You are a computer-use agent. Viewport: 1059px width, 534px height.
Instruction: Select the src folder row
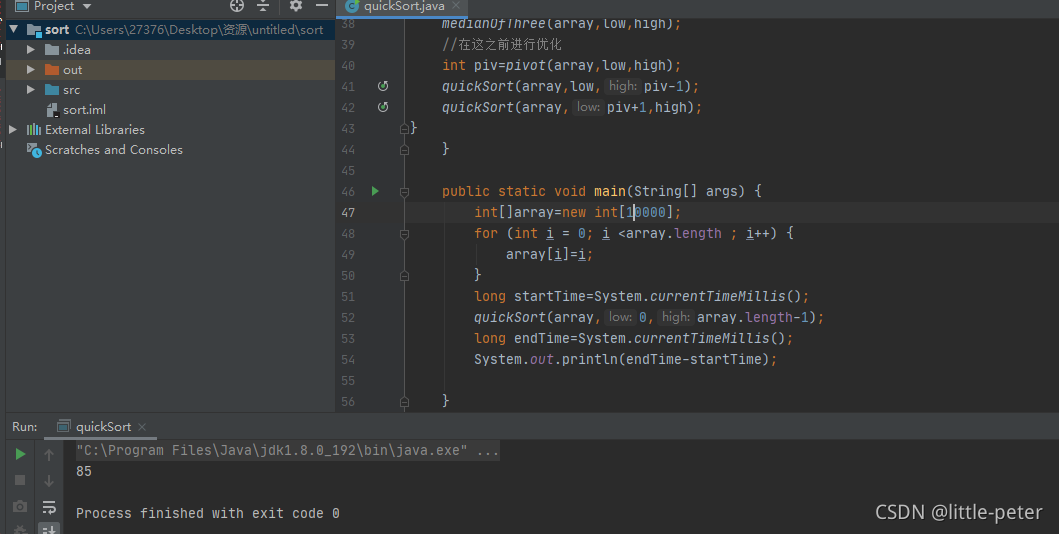(x=170, y=89)
